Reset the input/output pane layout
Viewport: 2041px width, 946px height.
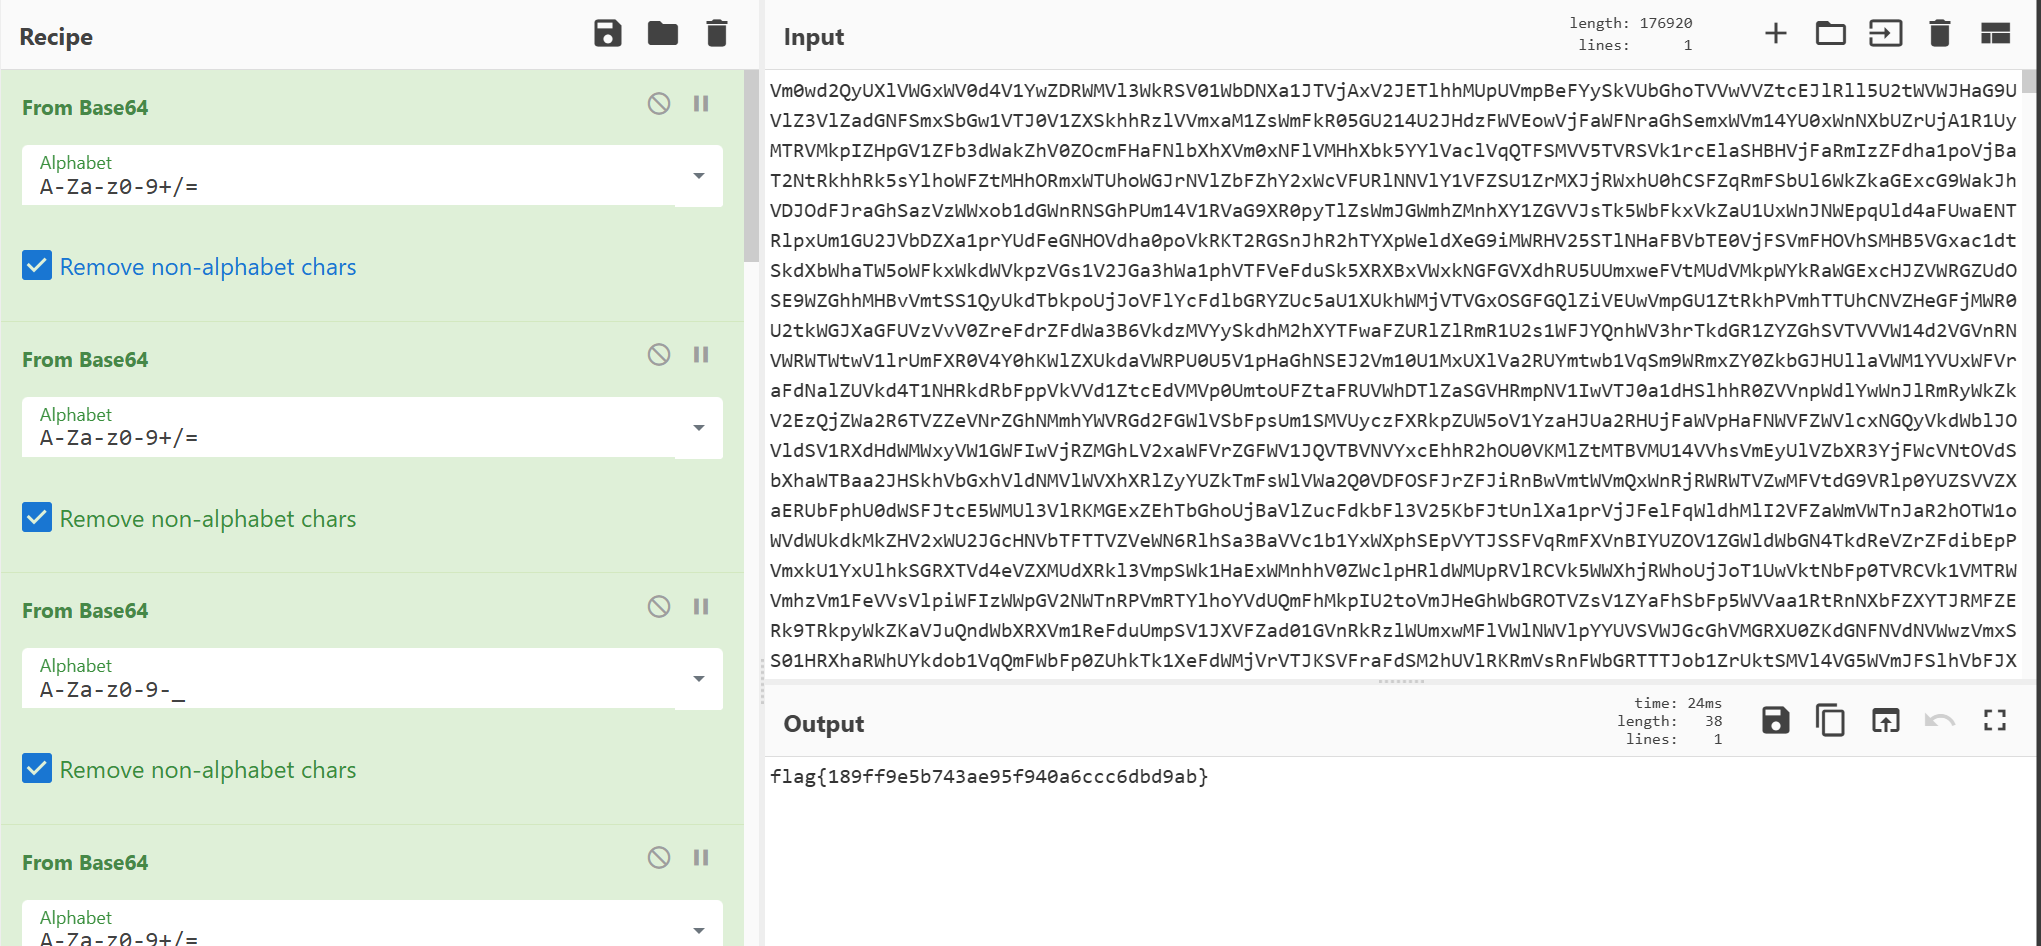1995,34
